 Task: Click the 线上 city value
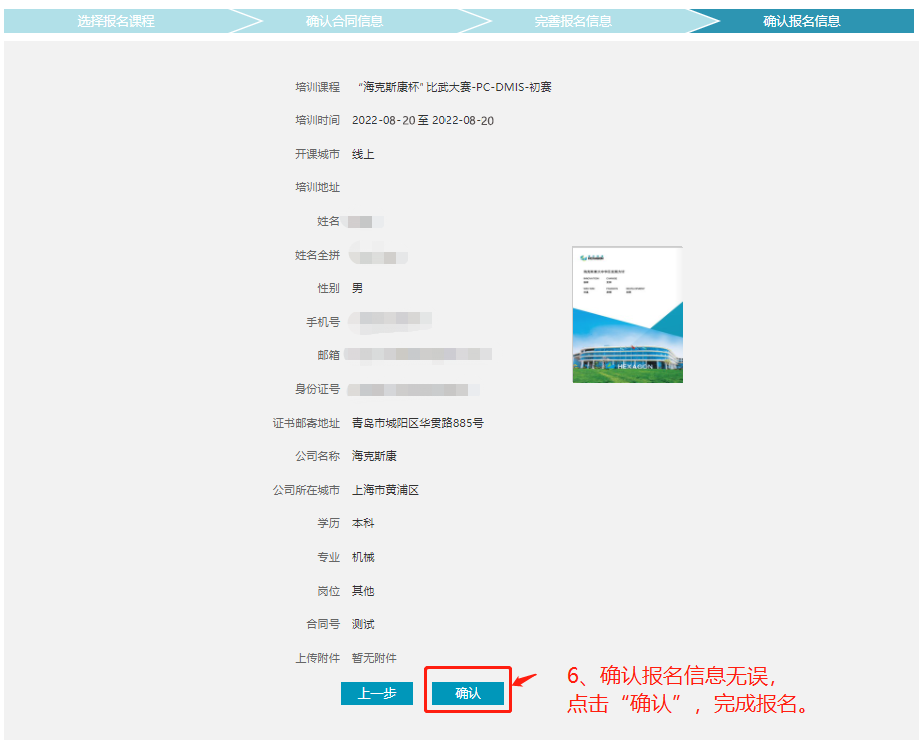coord(363,155)
